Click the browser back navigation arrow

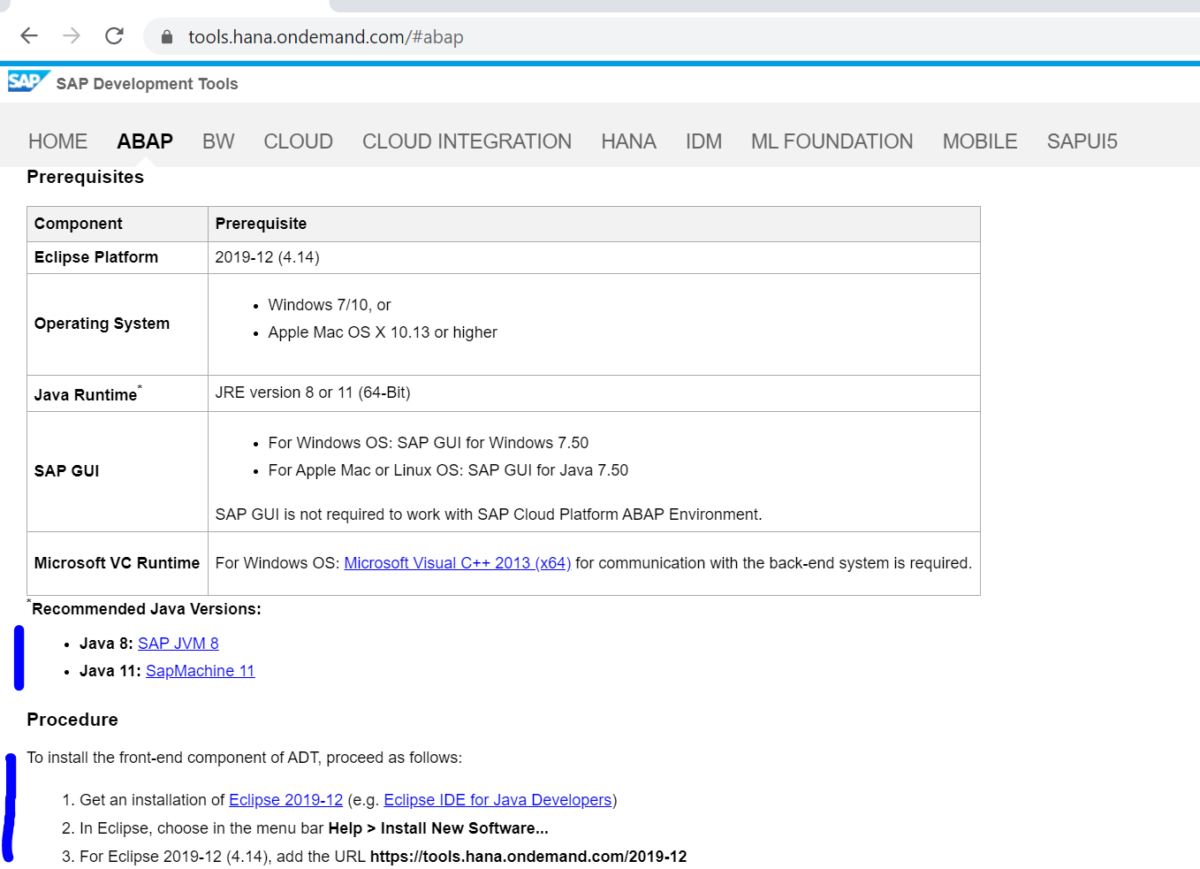[x=29, y=35]
